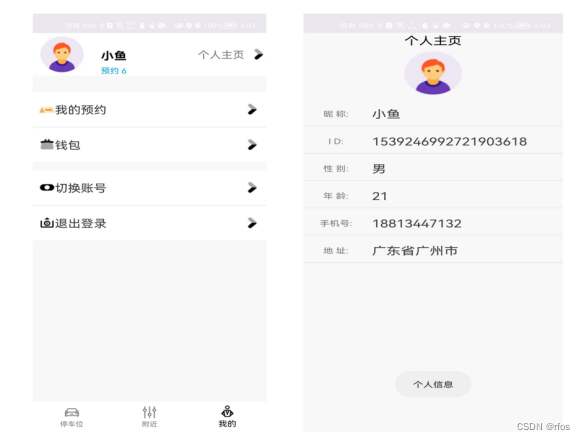Click the sliders icon for 附近

pyautogui.click(x=150, y=412)
